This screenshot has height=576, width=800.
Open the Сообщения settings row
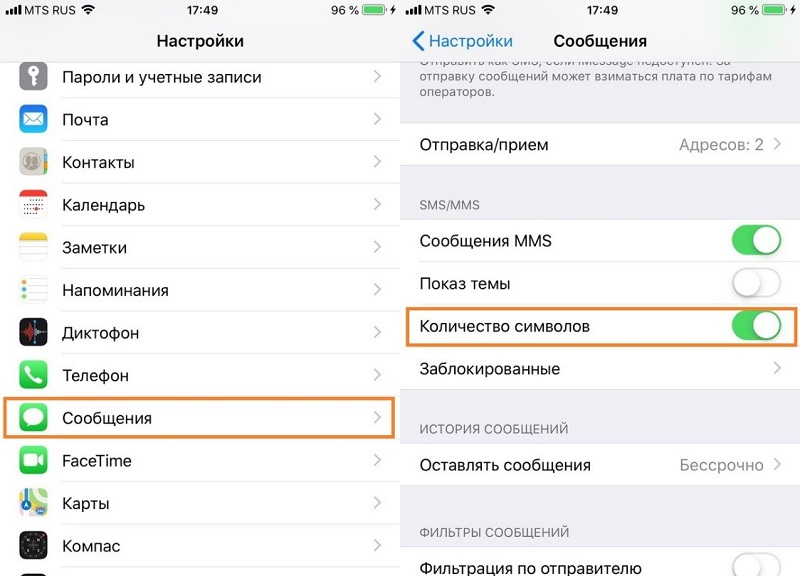200,418
